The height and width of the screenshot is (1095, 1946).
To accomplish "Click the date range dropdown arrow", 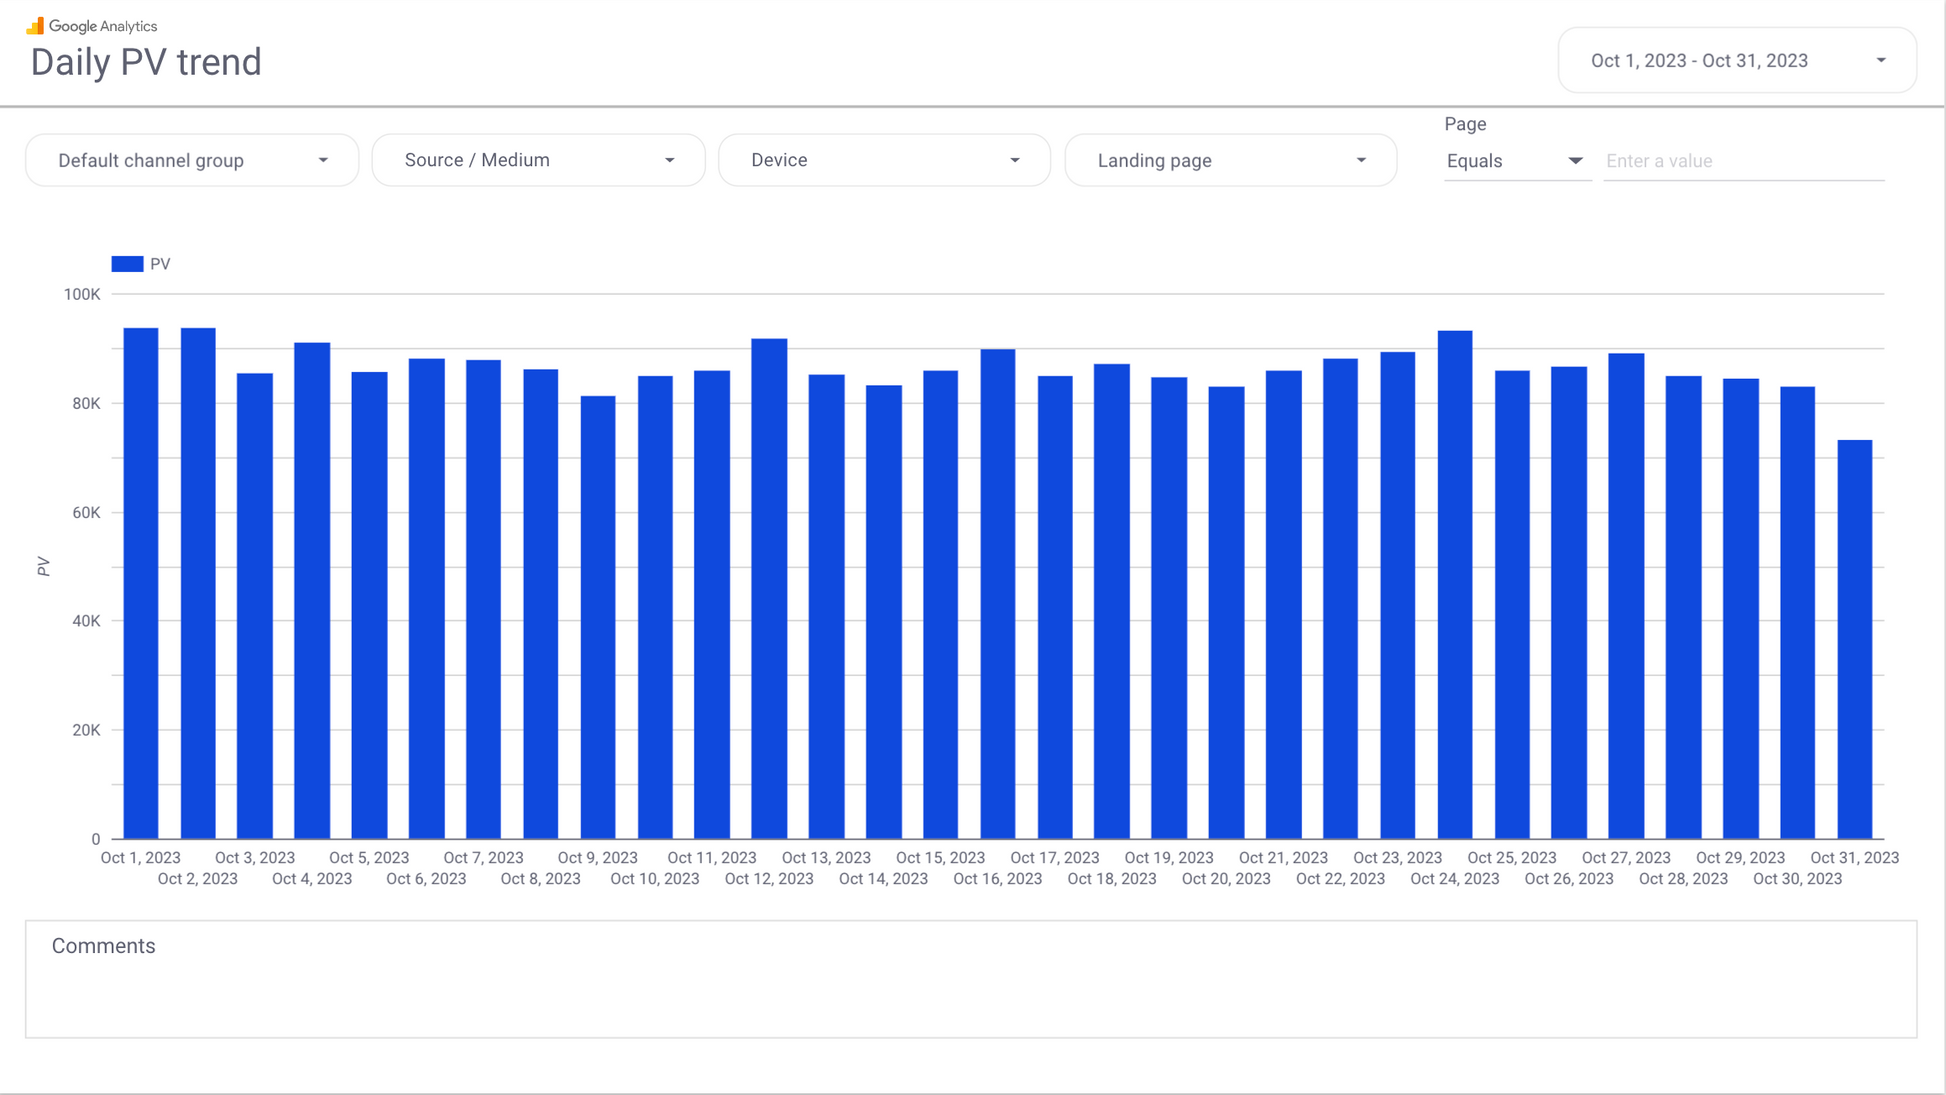I will point(1880,61).
